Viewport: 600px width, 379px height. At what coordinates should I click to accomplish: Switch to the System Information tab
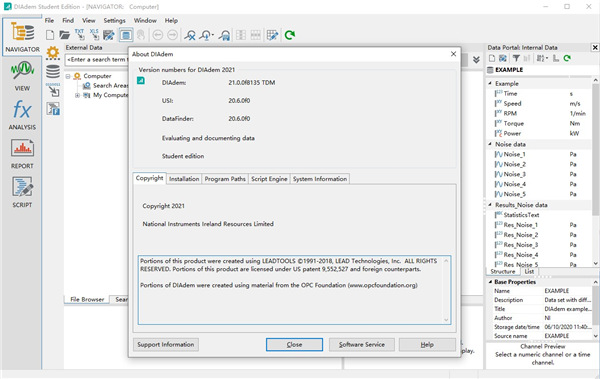320,179
